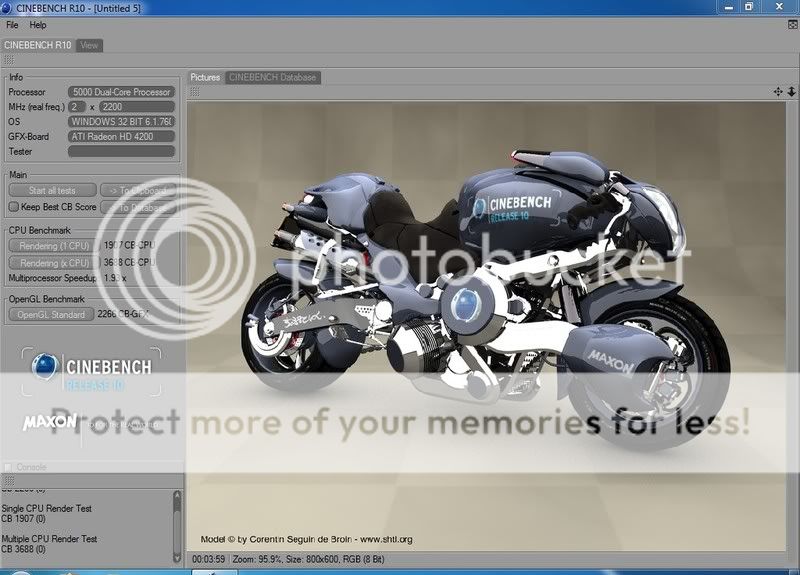The height and width of the screenshot is (575, 800).
Task: Run the OpenGL Standard benchmark
Action: point(51,315)
